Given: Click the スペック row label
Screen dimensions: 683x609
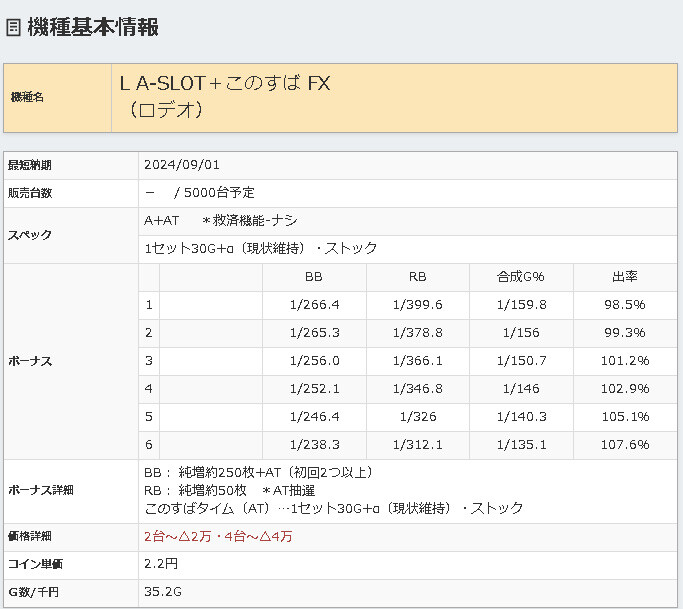Looking at the screenshot, I should (x=30, y=235).
